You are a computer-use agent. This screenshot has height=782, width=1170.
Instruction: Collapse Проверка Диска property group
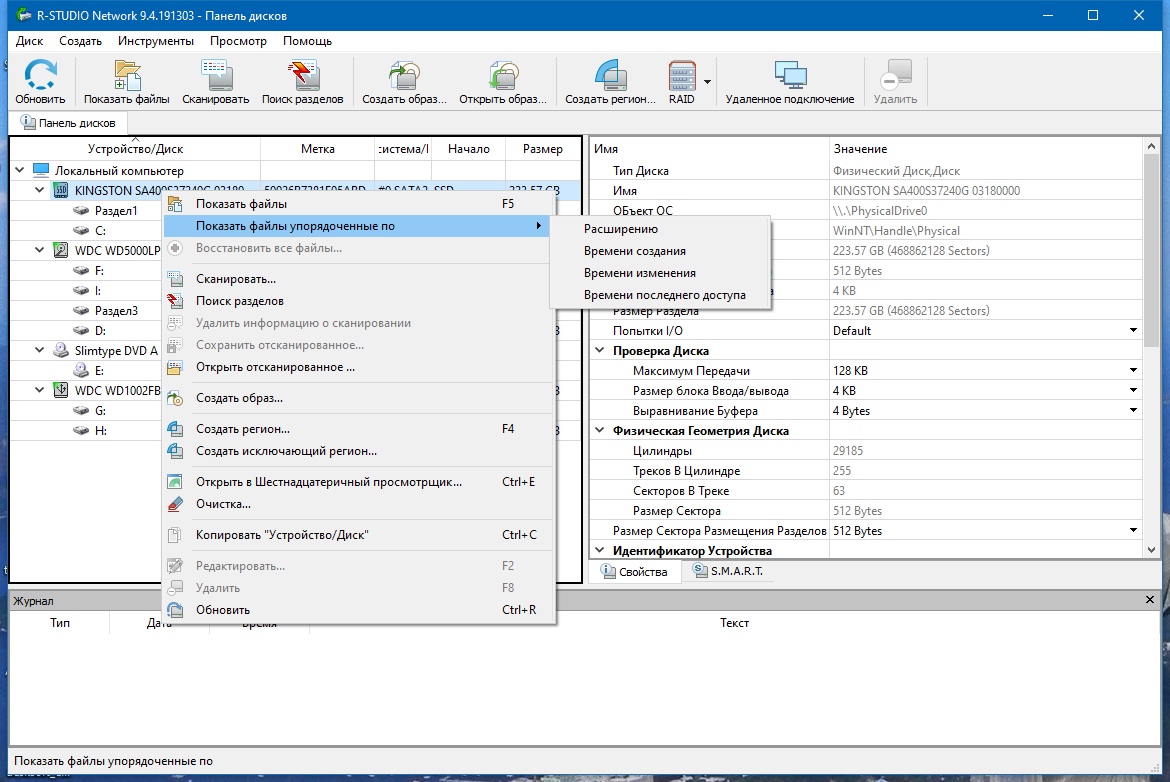[600, 350]
